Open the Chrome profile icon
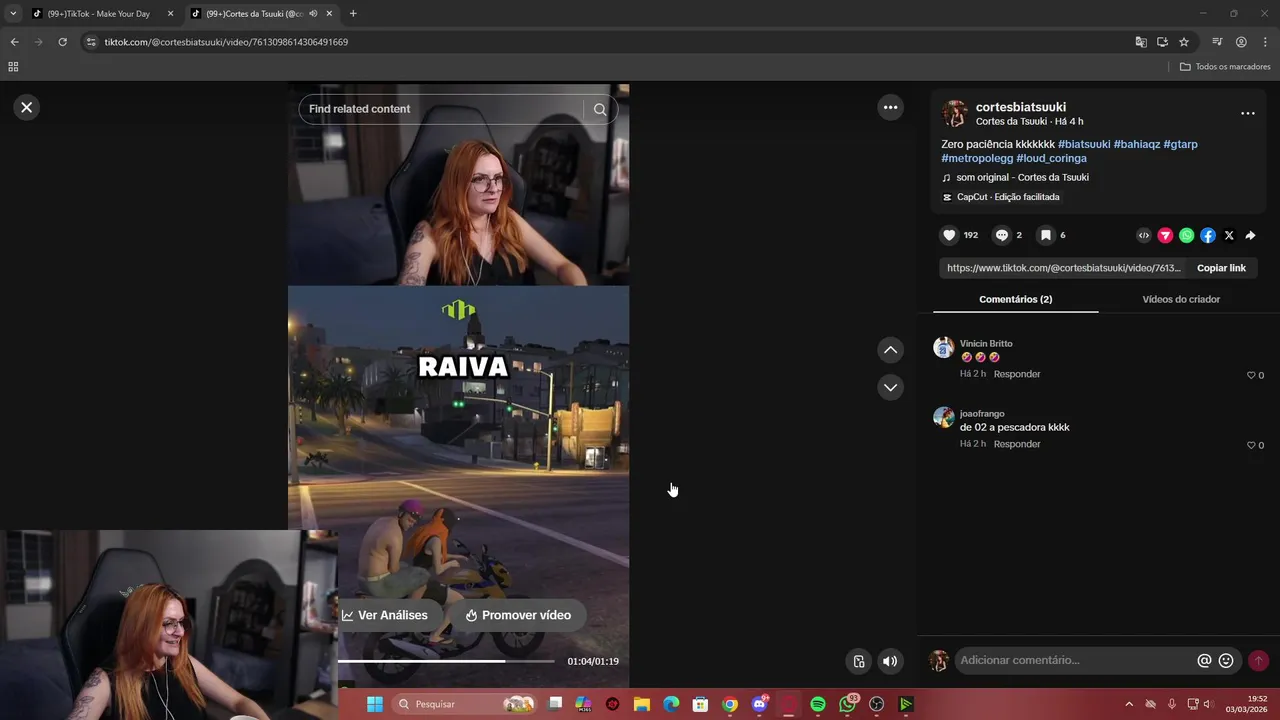The width and height of the screenshot is (1280, 720). (1241, 42)
